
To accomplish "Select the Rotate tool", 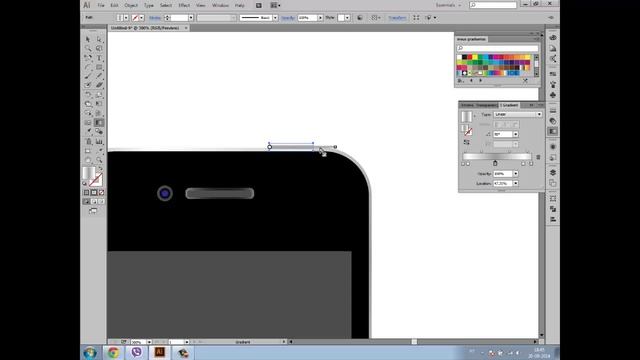I will click(x=88, y=95).
